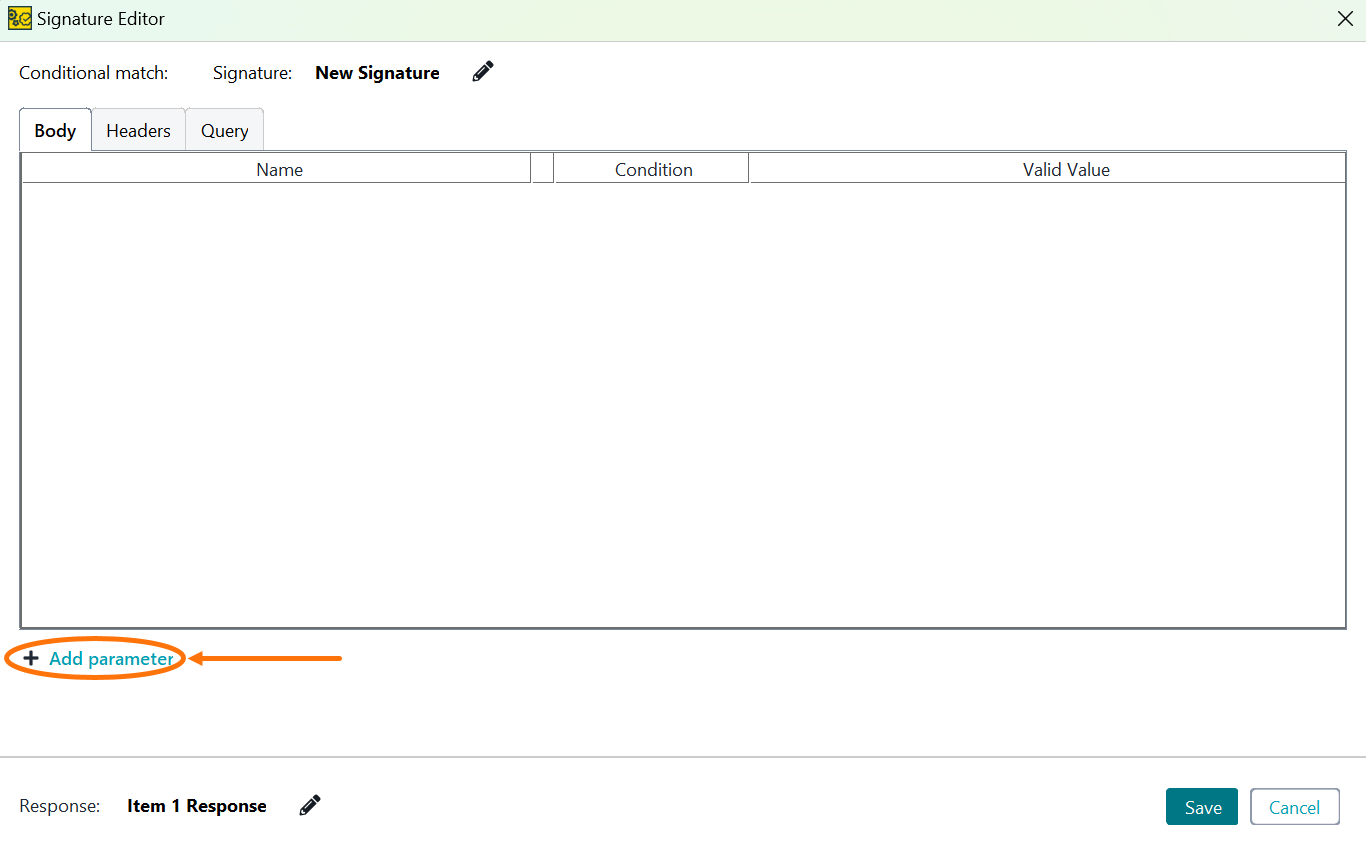
Task: Click the Signature Editor icon in the title bar
Action: [19, 18]
